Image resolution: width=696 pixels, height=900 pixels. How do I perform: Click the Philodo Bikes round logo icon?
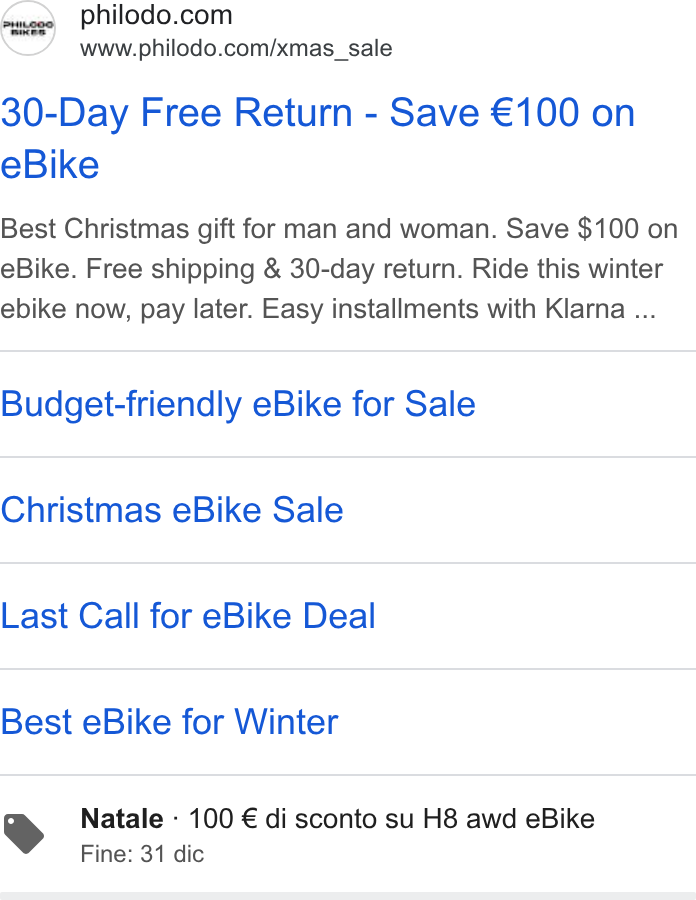(28, 28)
